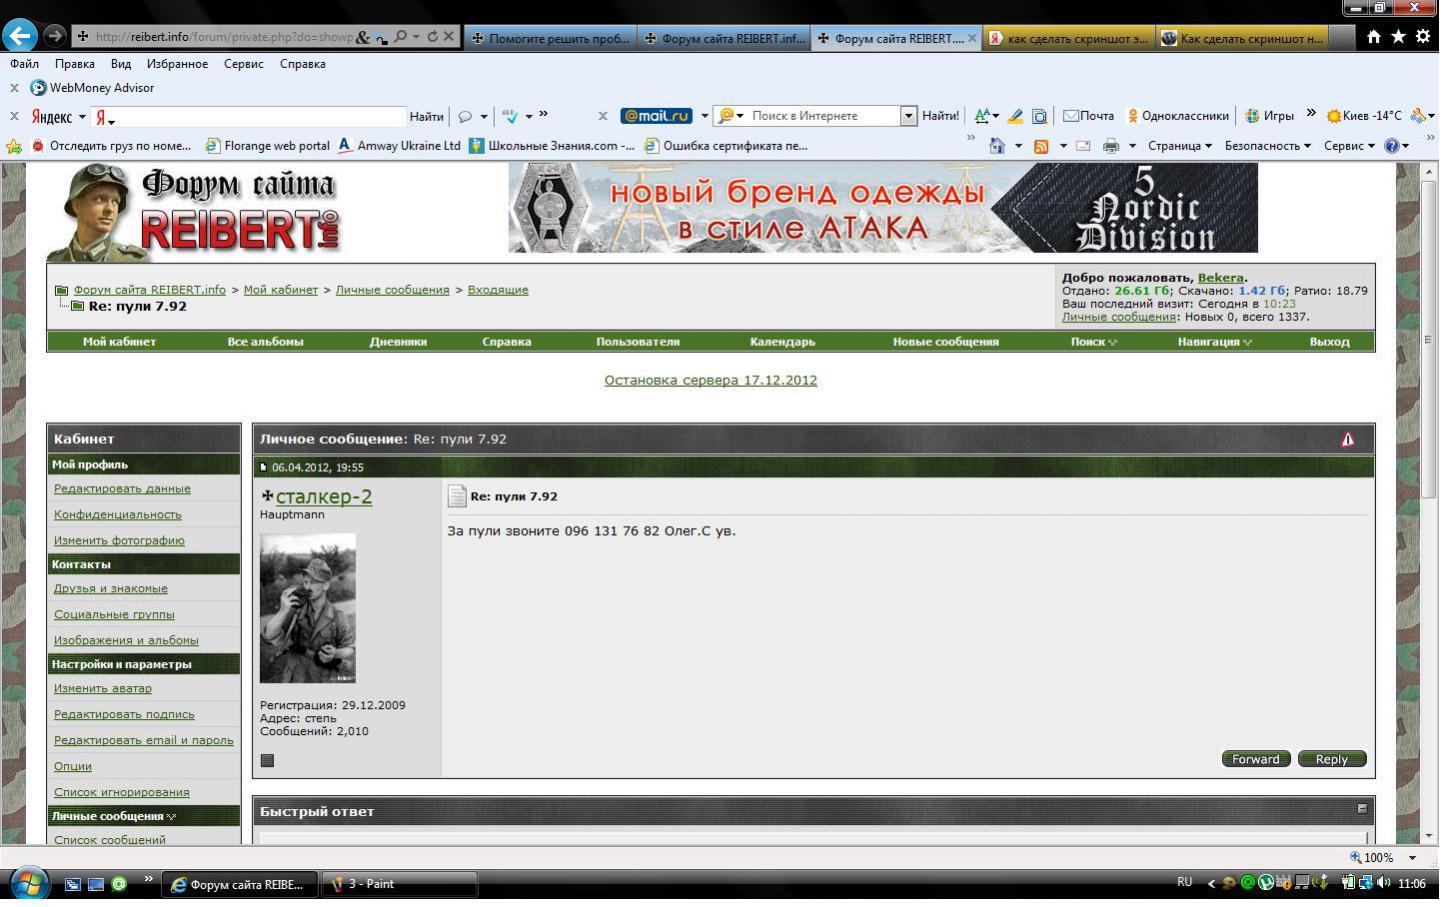
Task: Click the сталкер-2 avatar photo
Action: click(x=308, y=608)
